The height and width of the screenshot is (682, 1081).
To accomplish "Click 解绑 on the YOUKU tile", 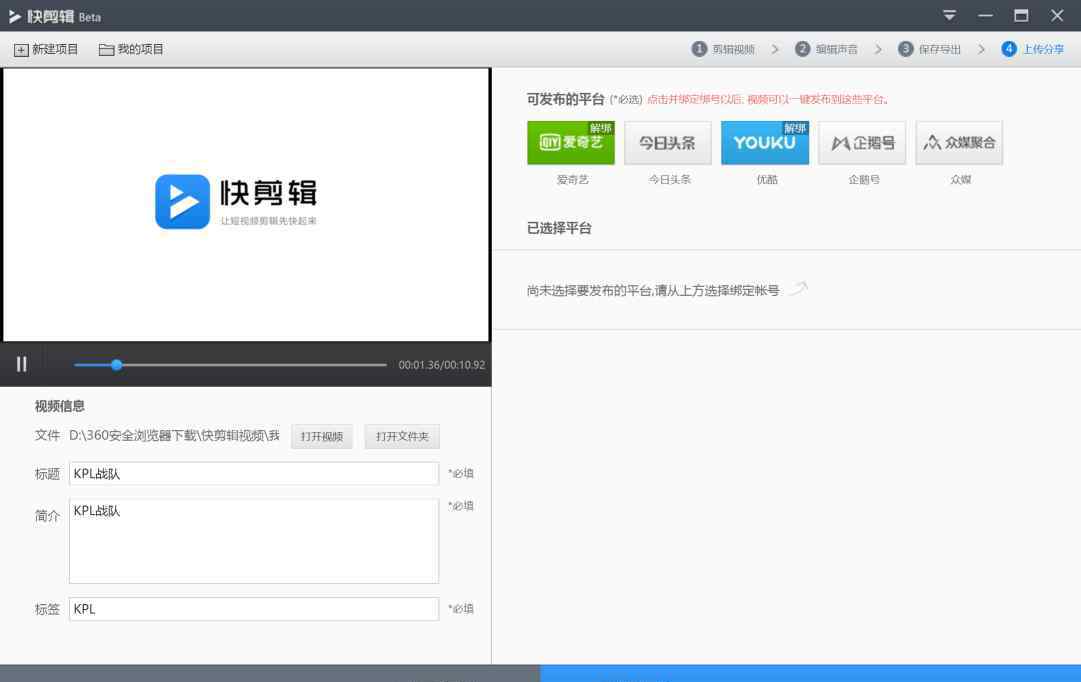I will point(795,128).
